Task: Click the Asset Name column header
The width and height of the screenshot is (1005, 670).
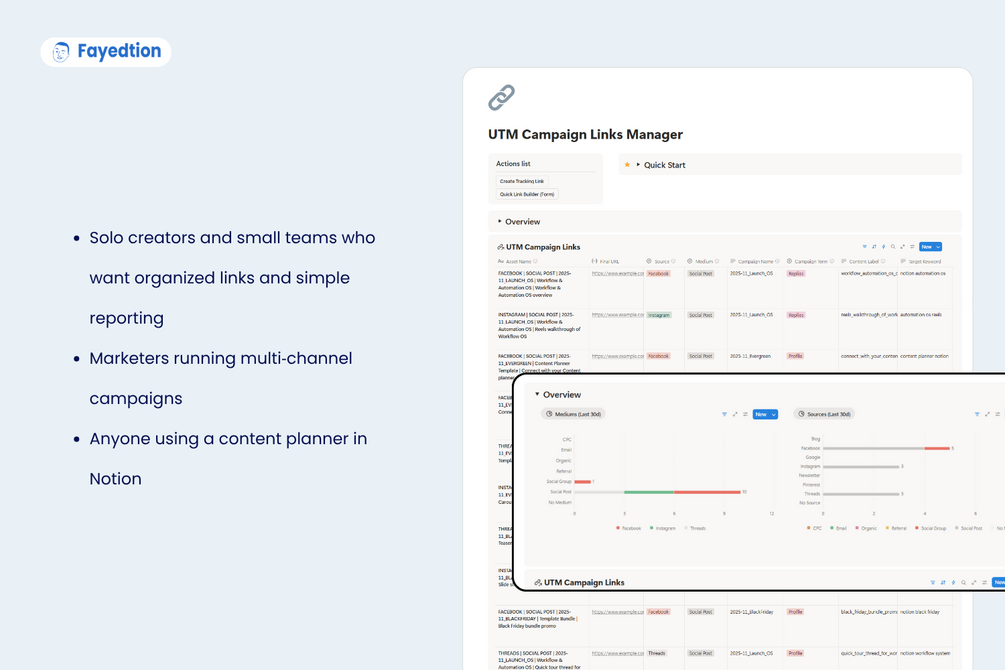Action: pos(519,262)
